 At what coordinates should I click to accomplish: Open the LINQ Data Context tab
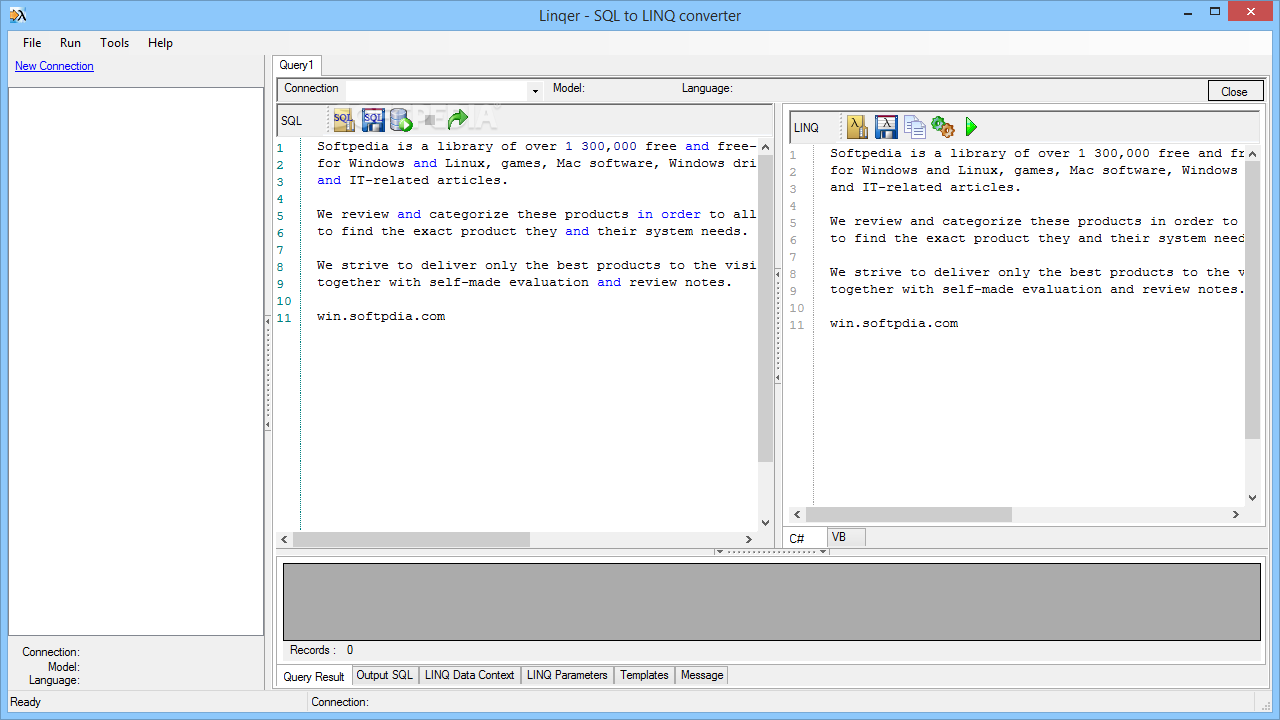(x=469, y=675)
